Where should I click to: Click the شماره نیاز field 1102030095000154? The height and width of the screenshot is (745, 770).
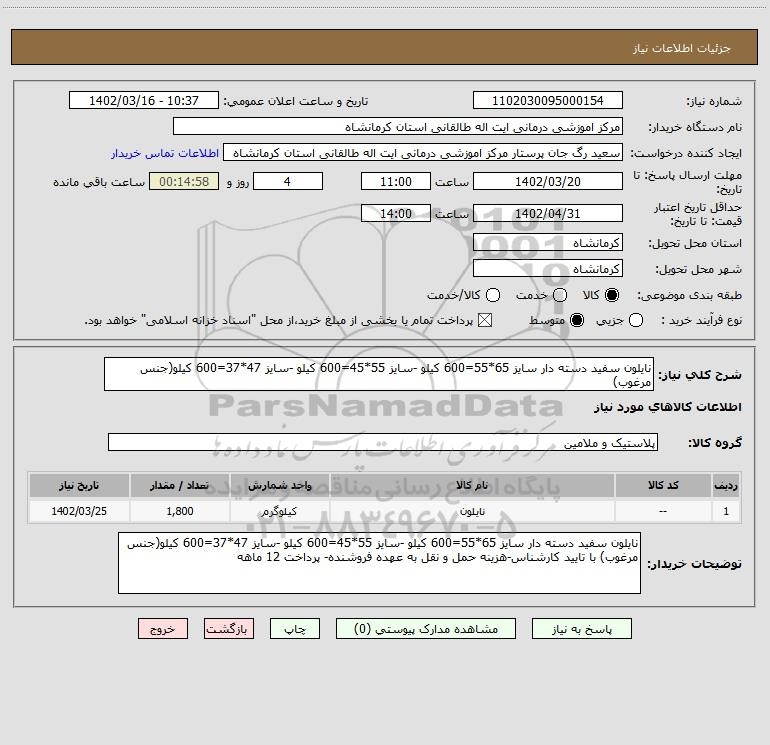click(548, 101)
